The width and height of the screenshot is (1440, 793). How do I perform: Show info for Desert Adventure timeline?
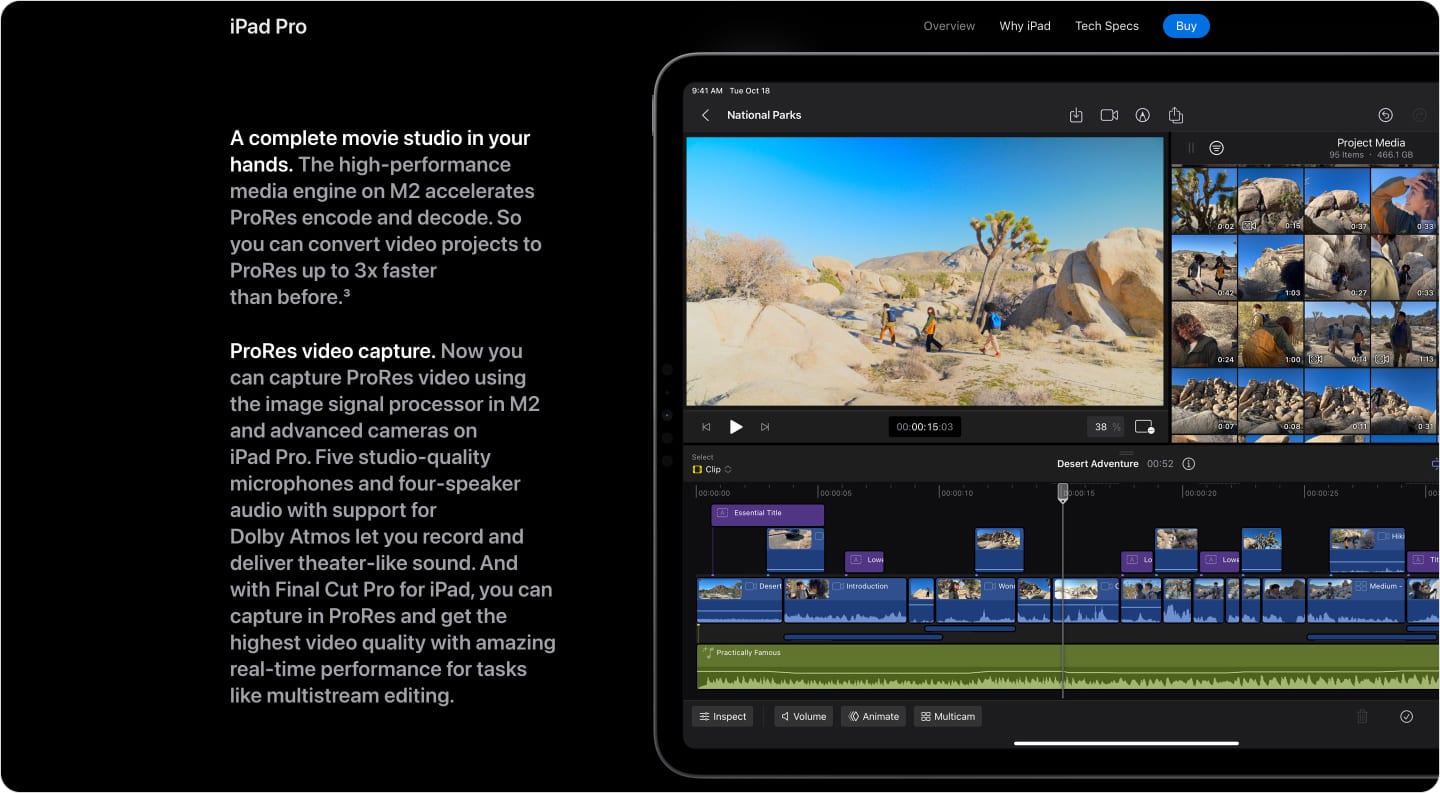click(x=1188, y=464)
